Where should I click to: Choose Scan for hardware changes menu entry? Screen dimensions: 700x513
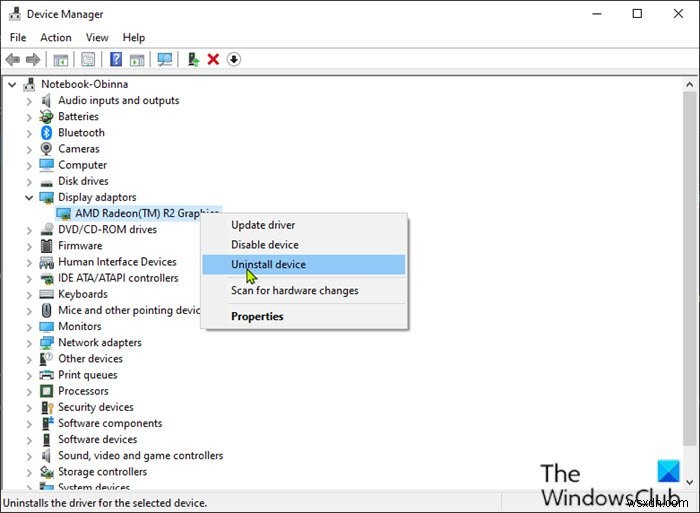(x=304, y=291)
